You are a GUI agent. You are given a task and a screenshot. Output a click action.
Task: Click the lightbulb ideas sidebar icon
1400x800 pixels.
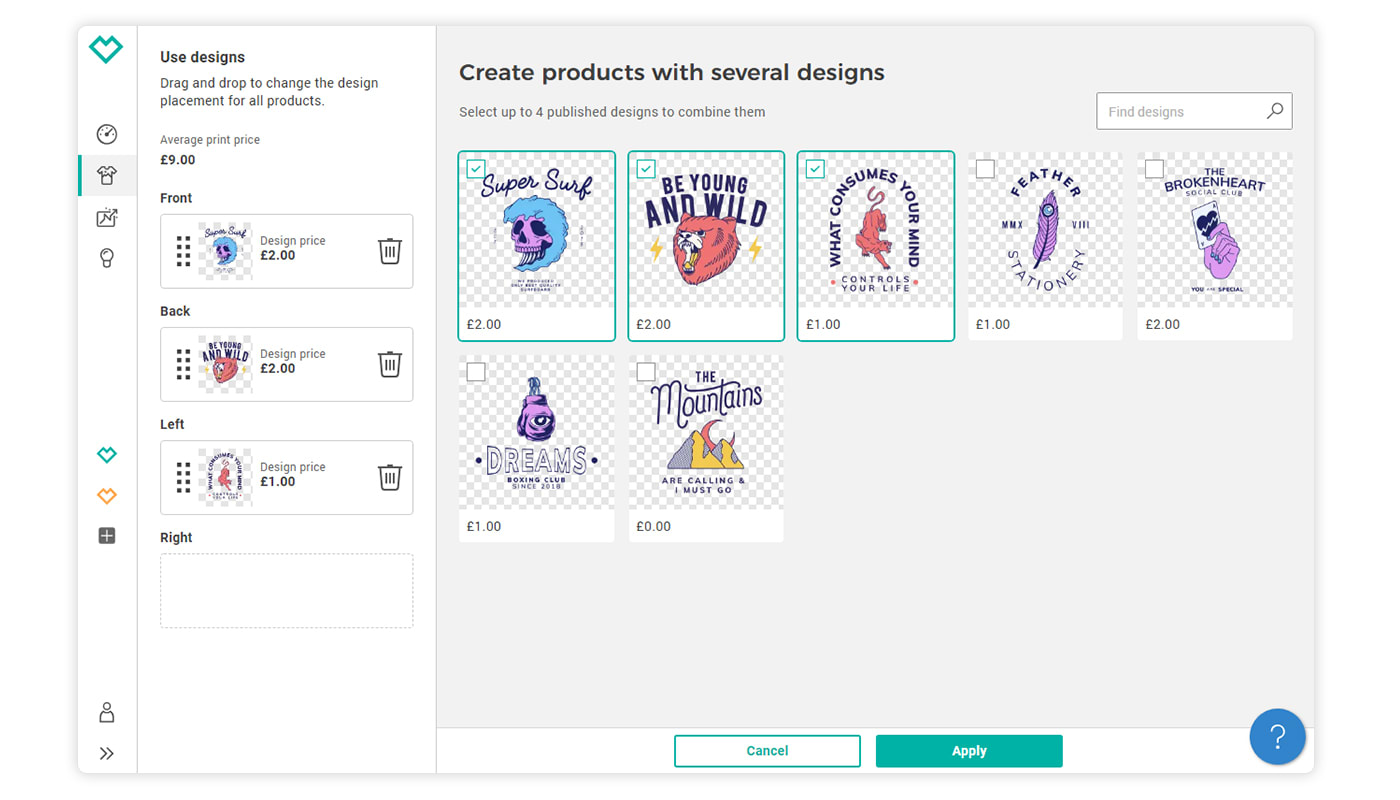tap(107, 258)
